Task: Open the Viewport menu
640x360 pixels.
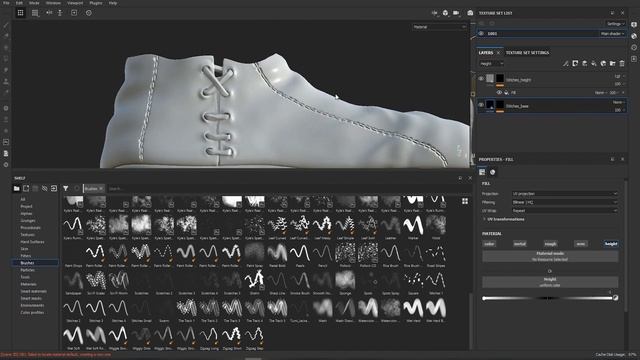Action: tap(75, 3)
